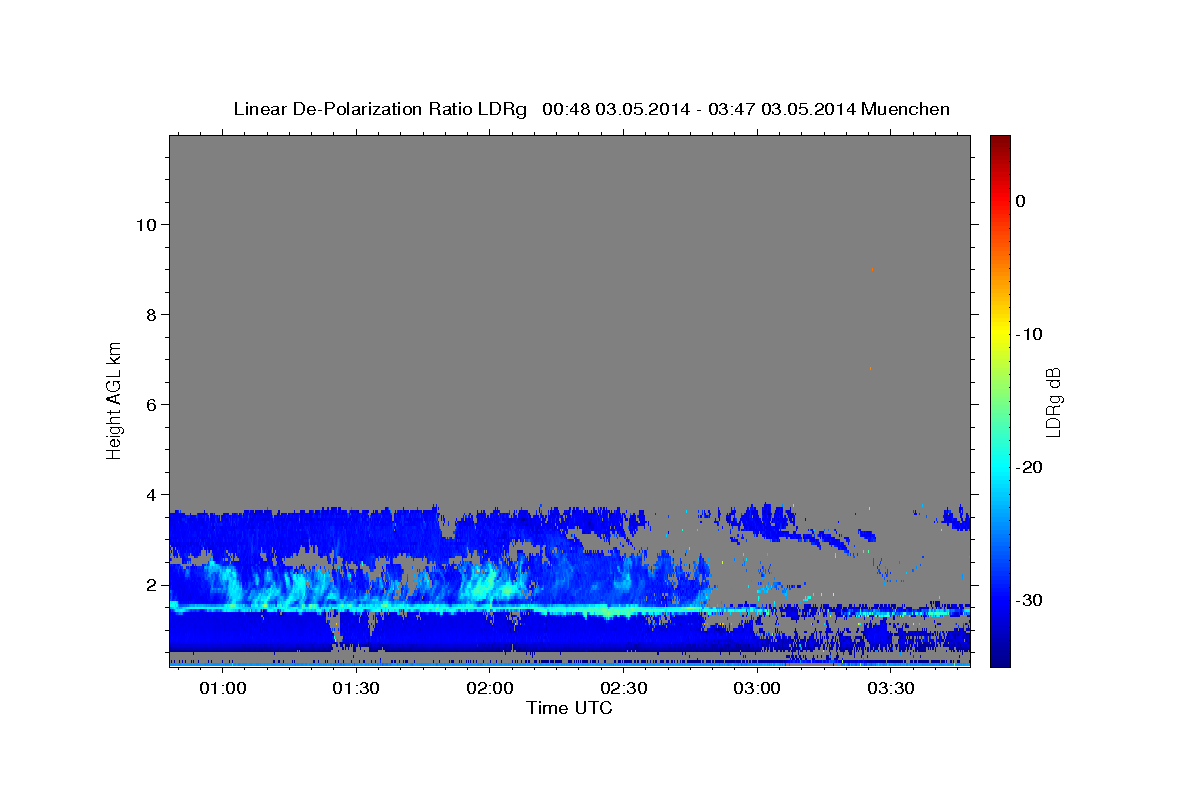1200x800 pixels.
Task: Click the '03:00' time tick label
Action: pos(757,689)
